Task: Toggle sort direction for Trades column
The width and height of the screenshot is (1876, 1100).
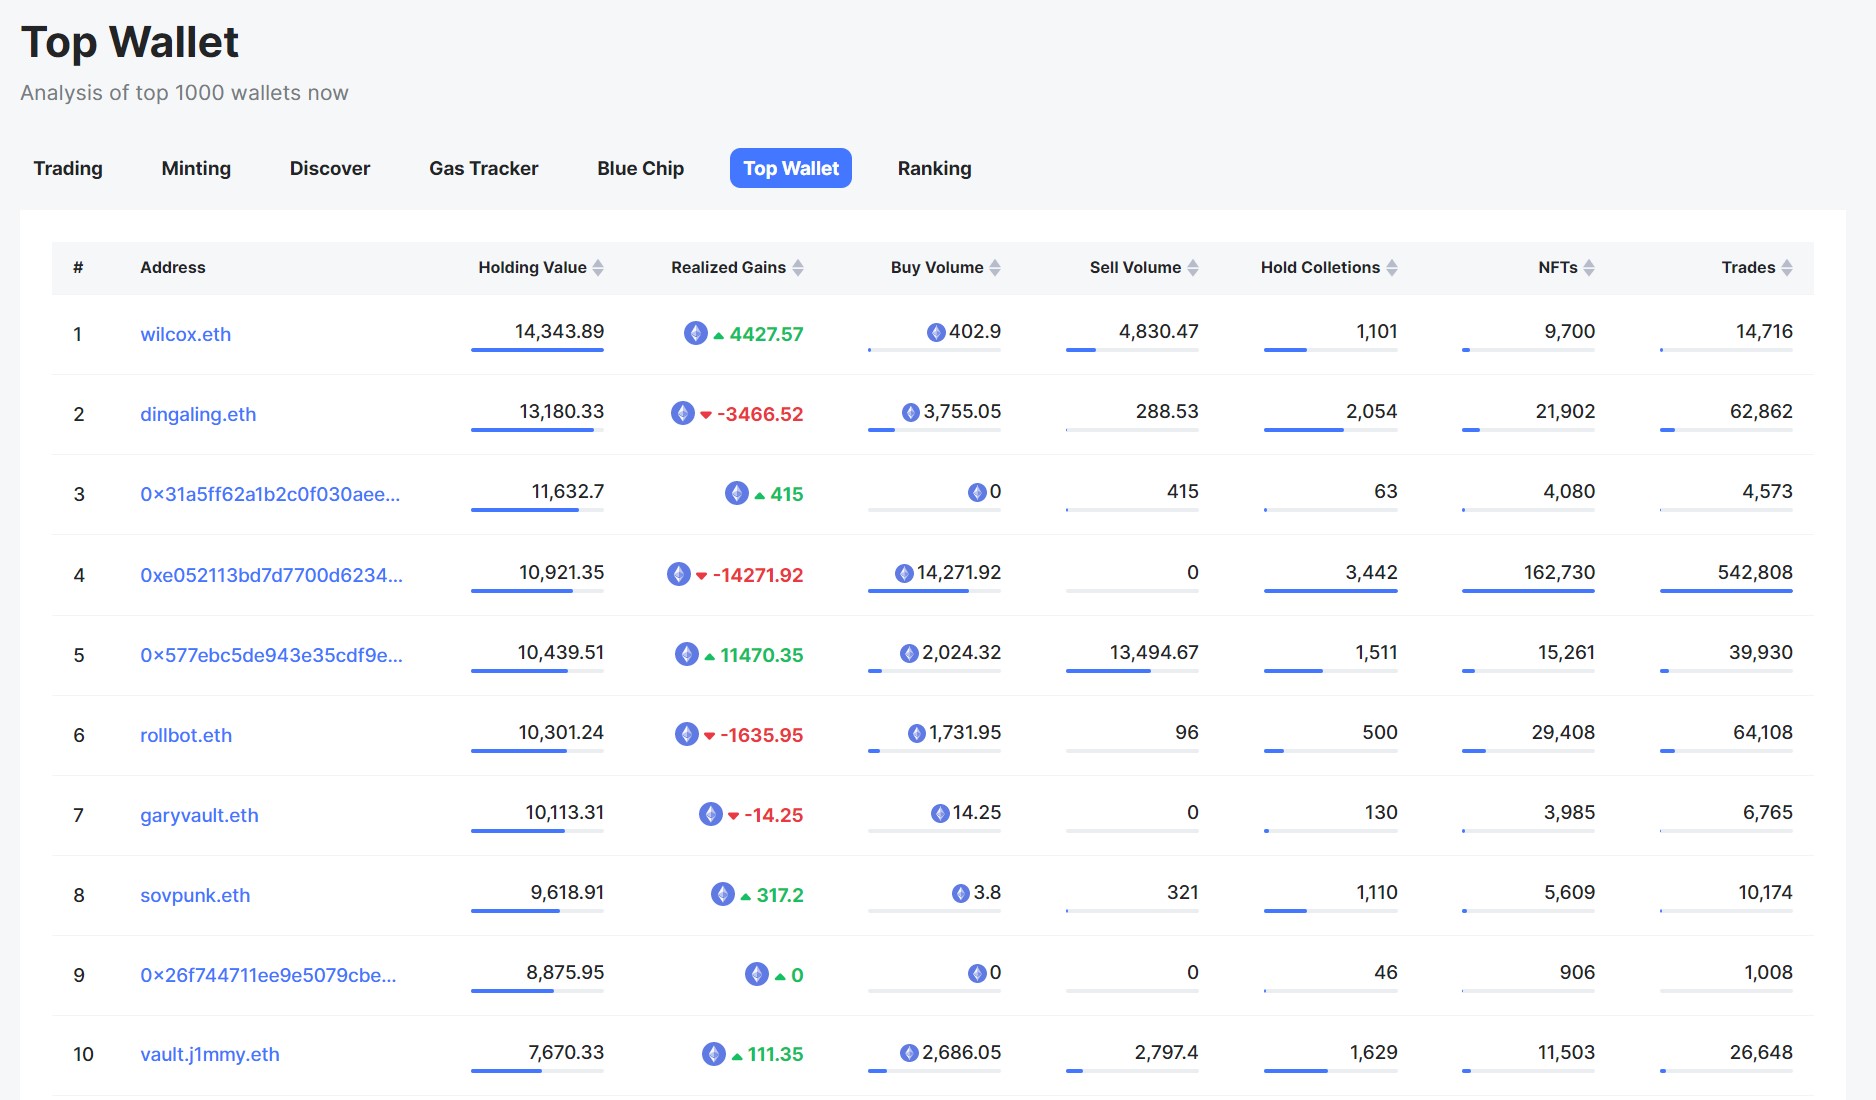Action: pos(1787,268)
